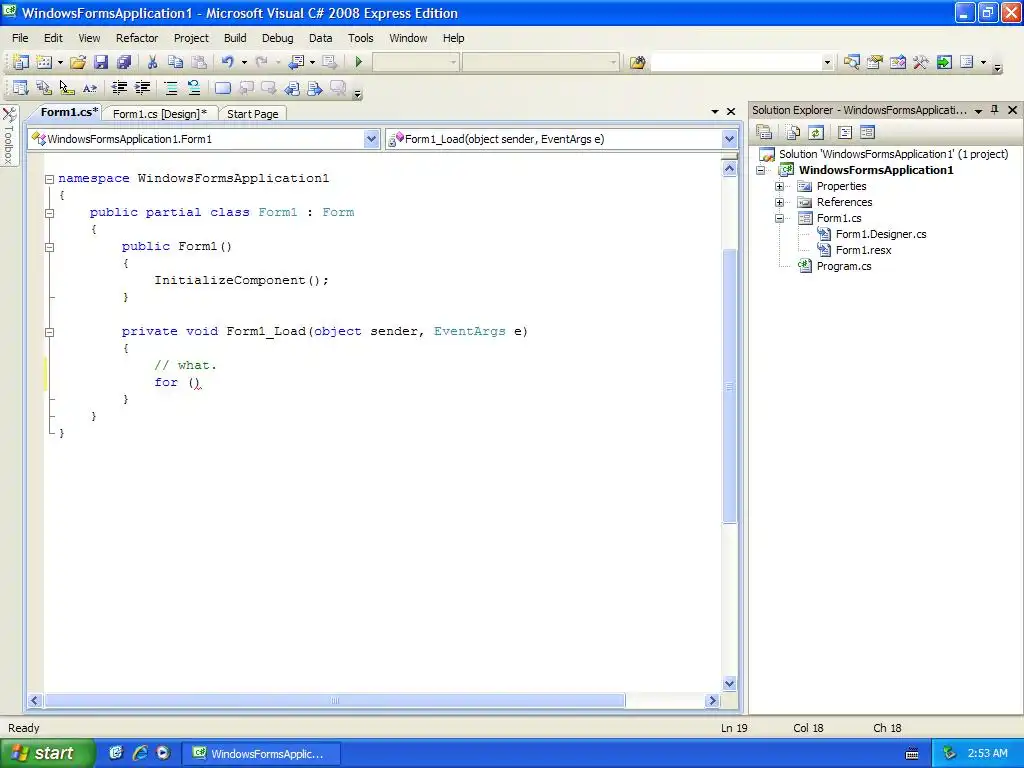
Task: Open the Add New Item dropdown arrow
Action: coord(60,62)
